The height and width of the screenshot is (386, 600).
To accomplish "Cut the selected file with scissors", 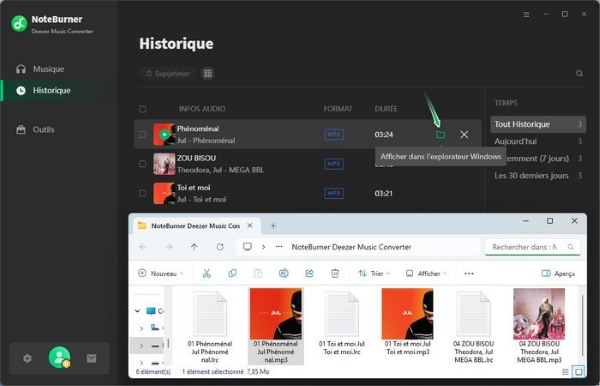I will [207, 274].
